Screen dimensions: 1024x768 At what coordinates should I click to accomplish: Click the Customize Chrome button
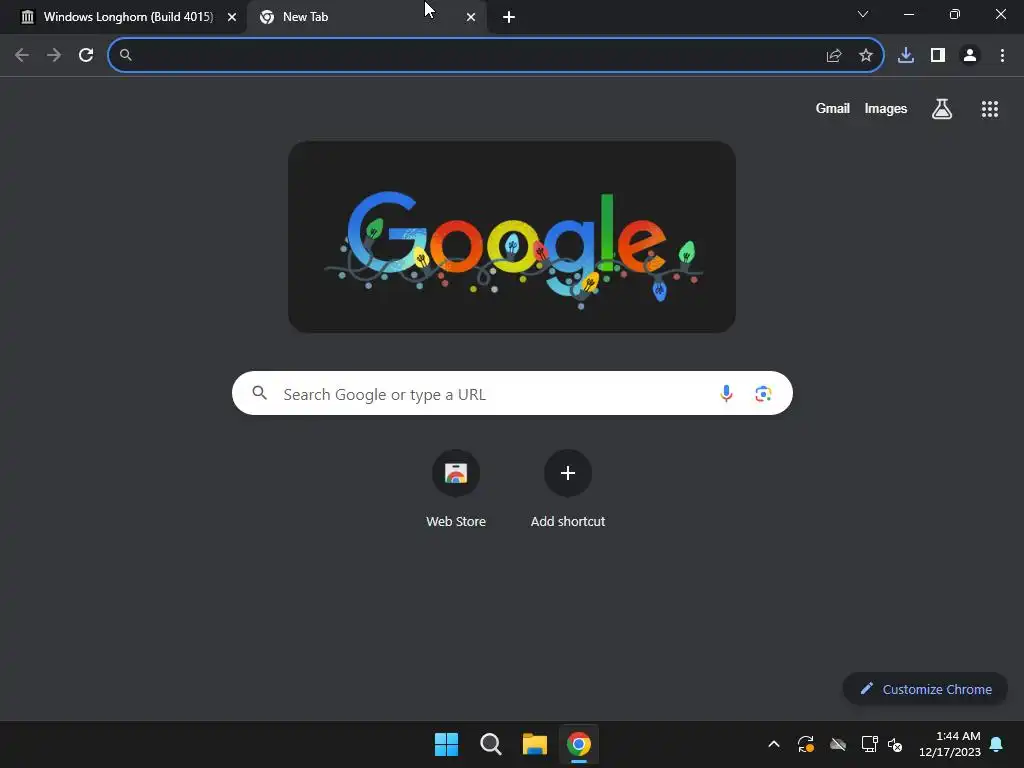925,689
